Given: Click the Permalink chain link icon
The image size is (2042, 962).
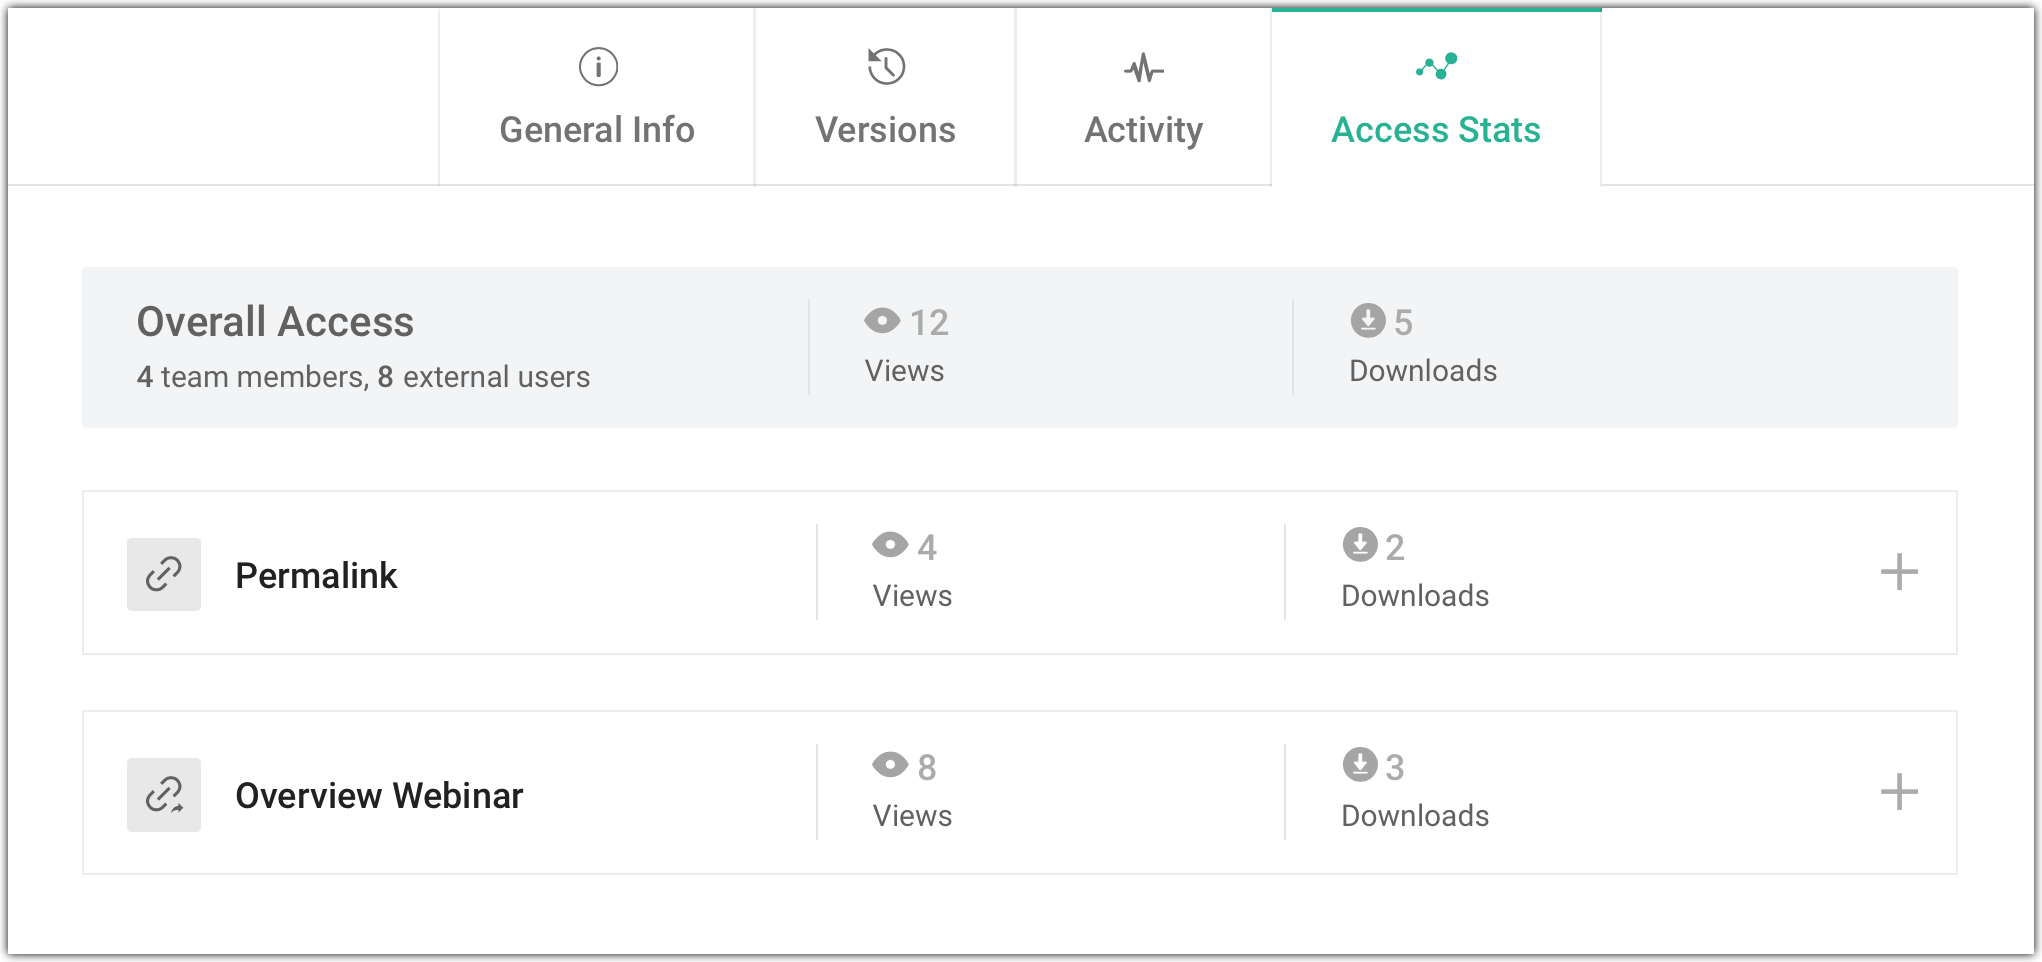Looking at the screenshot, I should (x=164, y=574).
